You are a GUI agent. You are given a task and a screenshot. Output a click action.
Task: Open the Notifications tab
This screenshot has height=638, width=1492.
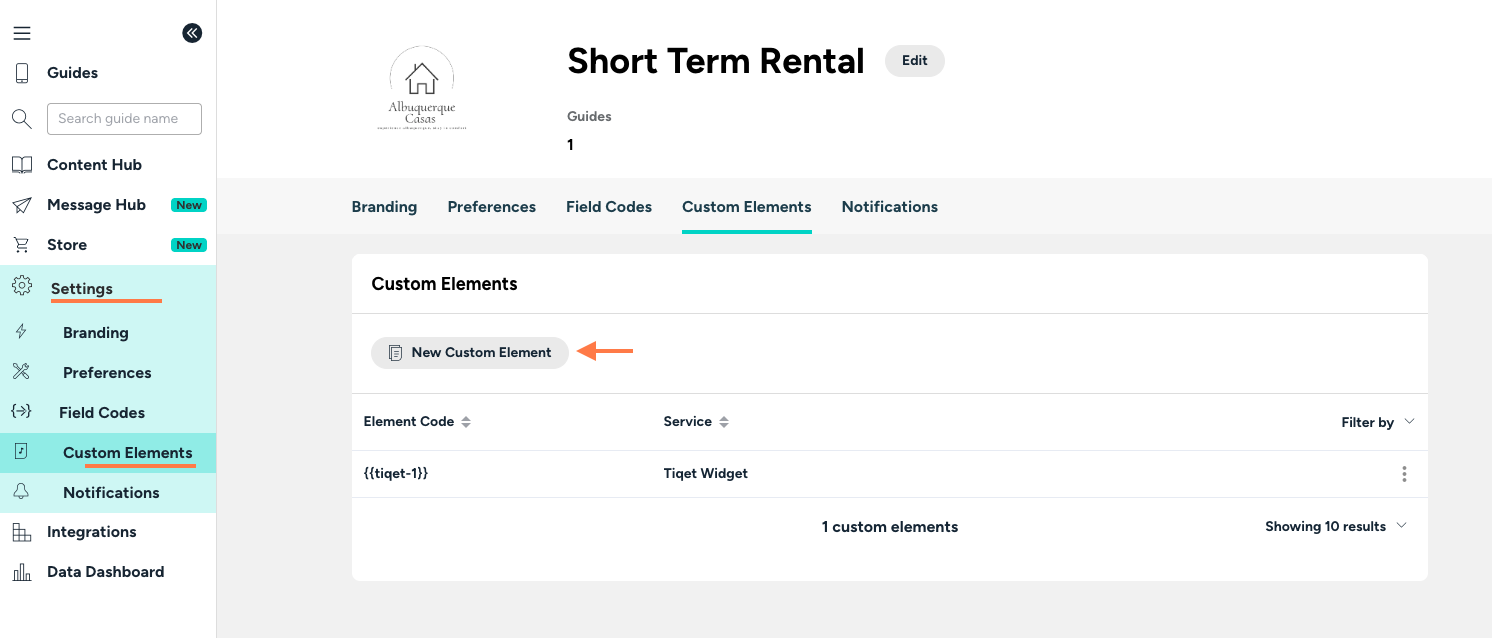point(890,207)
